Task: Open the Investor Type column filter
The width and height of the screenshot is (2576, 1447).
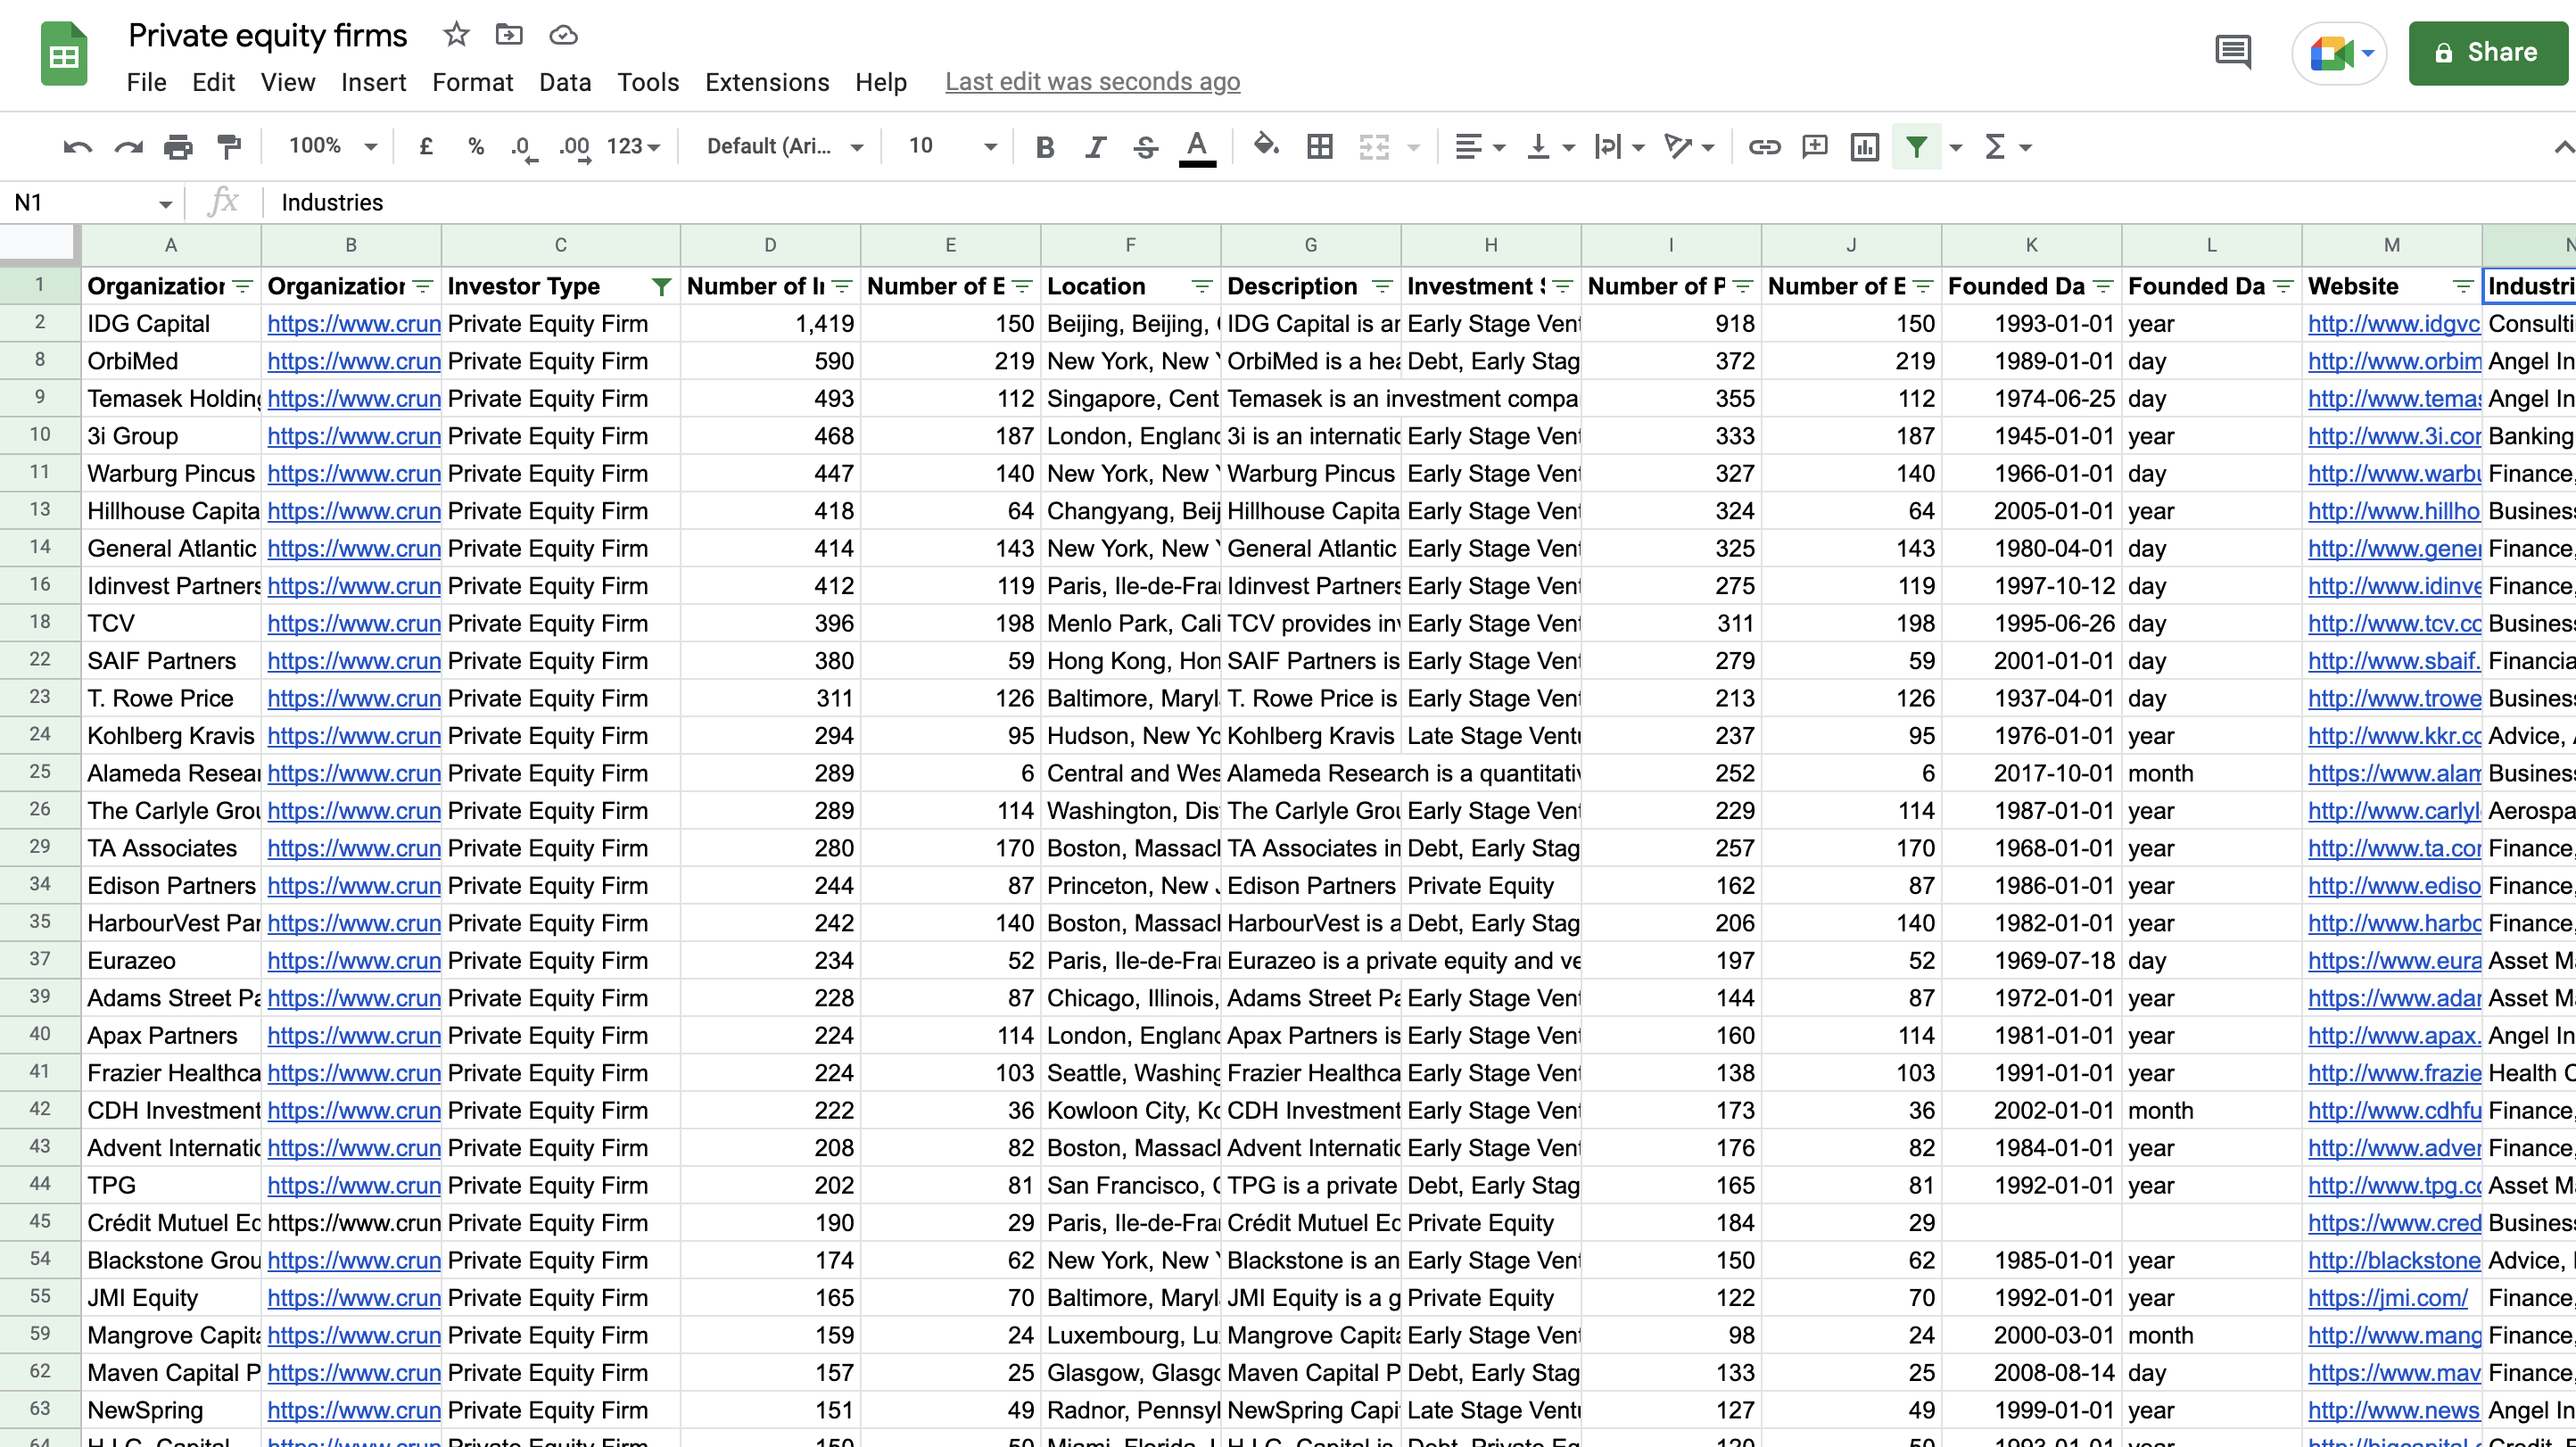Action: pos(661,287)
